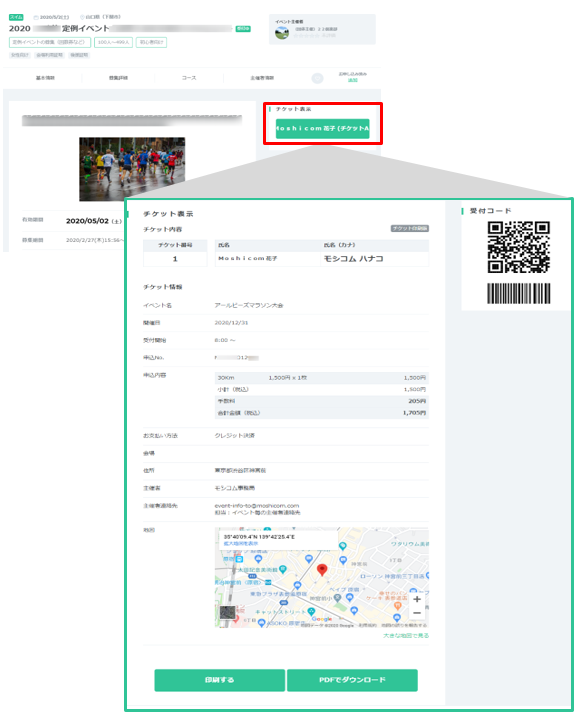Click the 受付コード heading

tap(491, 211)
